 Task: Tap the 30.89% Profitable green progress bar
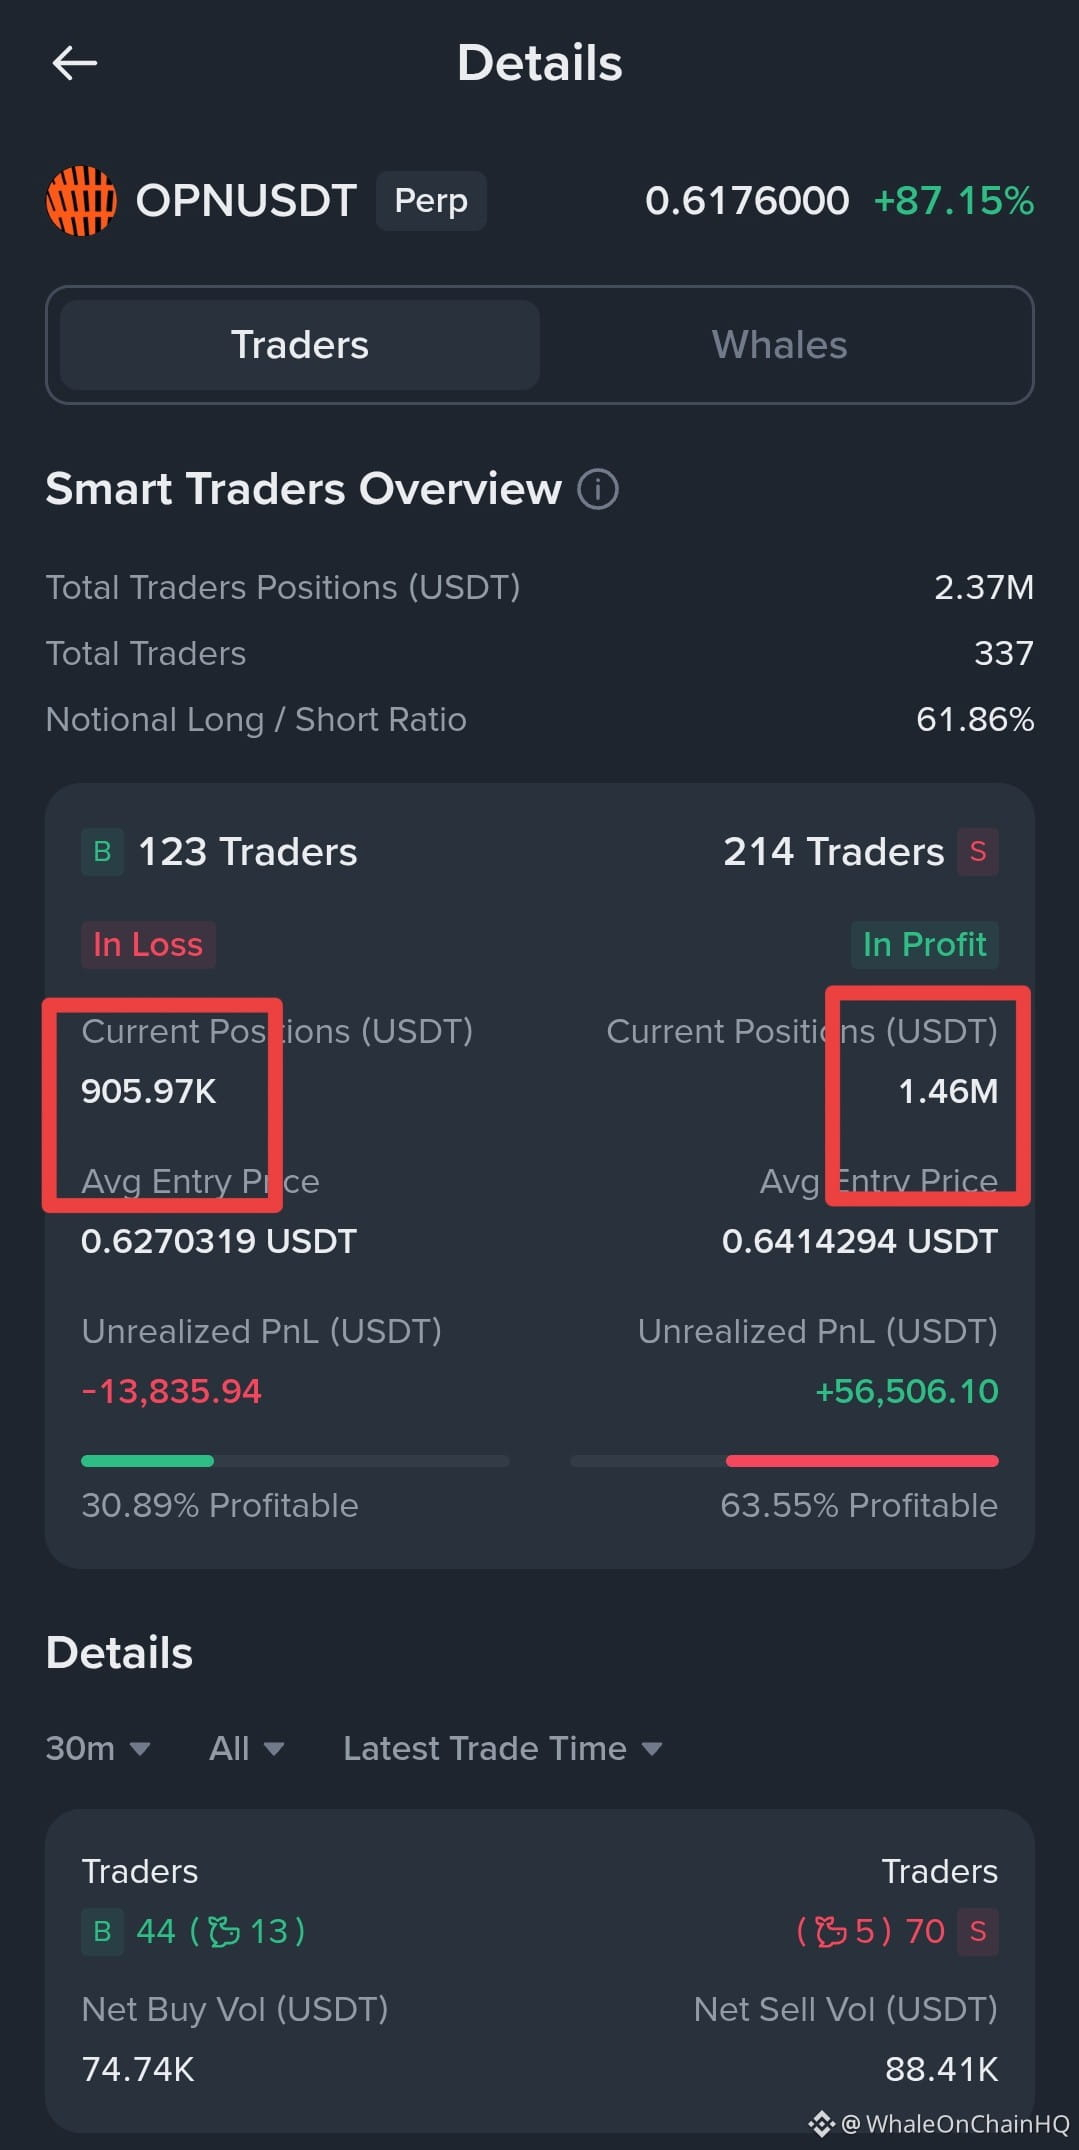point(295,1461)
